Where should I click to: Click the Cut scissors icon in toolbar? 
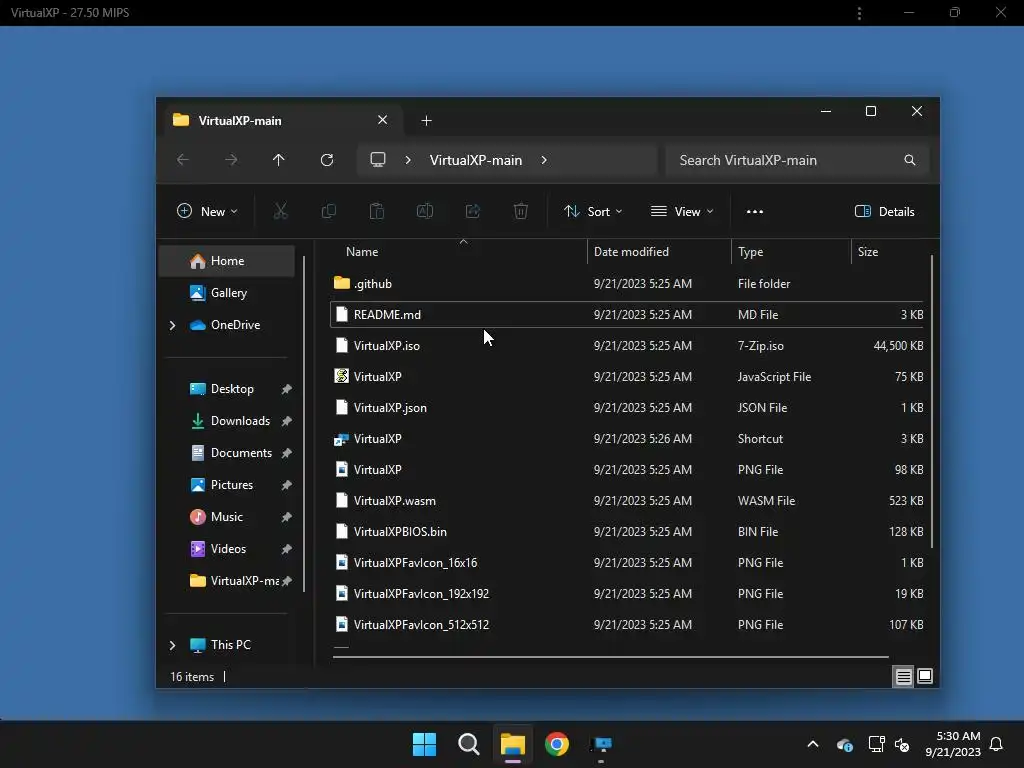click(x=280, y=211)
